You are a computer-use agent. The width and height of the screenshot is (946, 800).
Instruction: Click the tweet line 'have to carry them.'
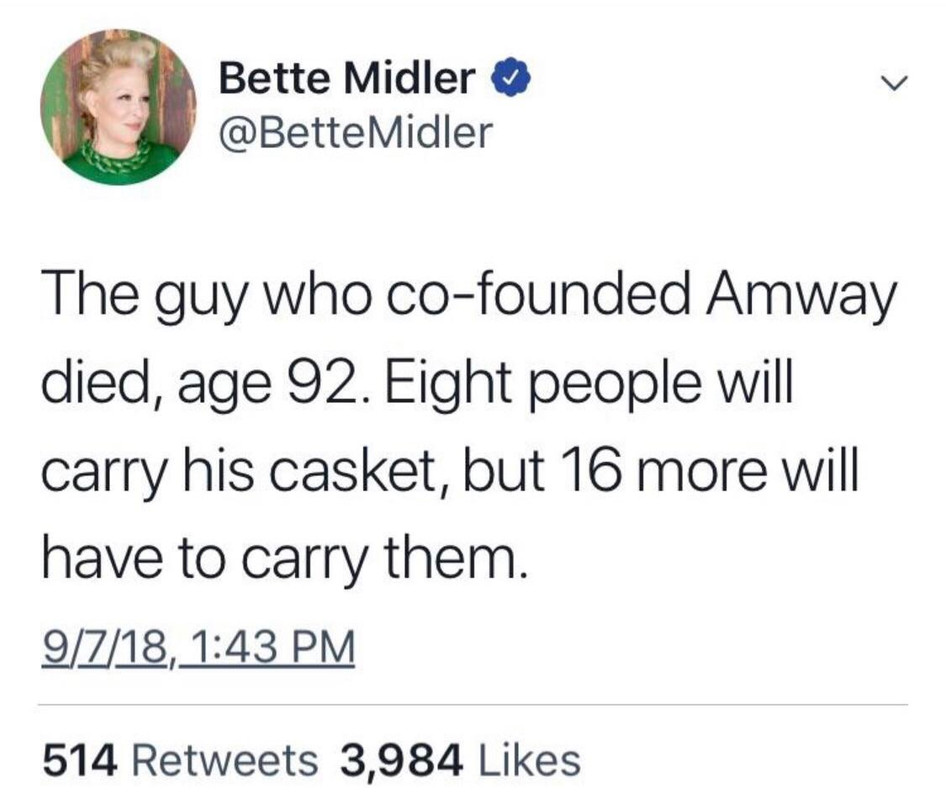point(282,565)
